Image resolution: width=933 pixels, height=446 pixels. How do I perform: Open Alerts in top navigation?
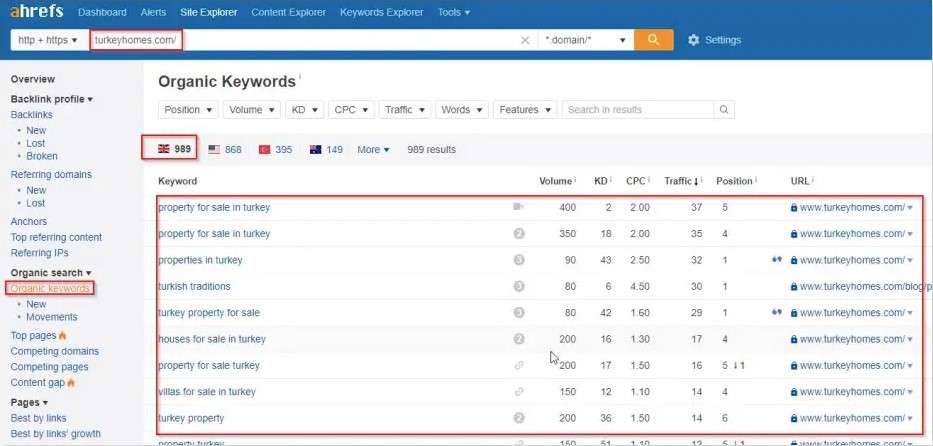154,12
